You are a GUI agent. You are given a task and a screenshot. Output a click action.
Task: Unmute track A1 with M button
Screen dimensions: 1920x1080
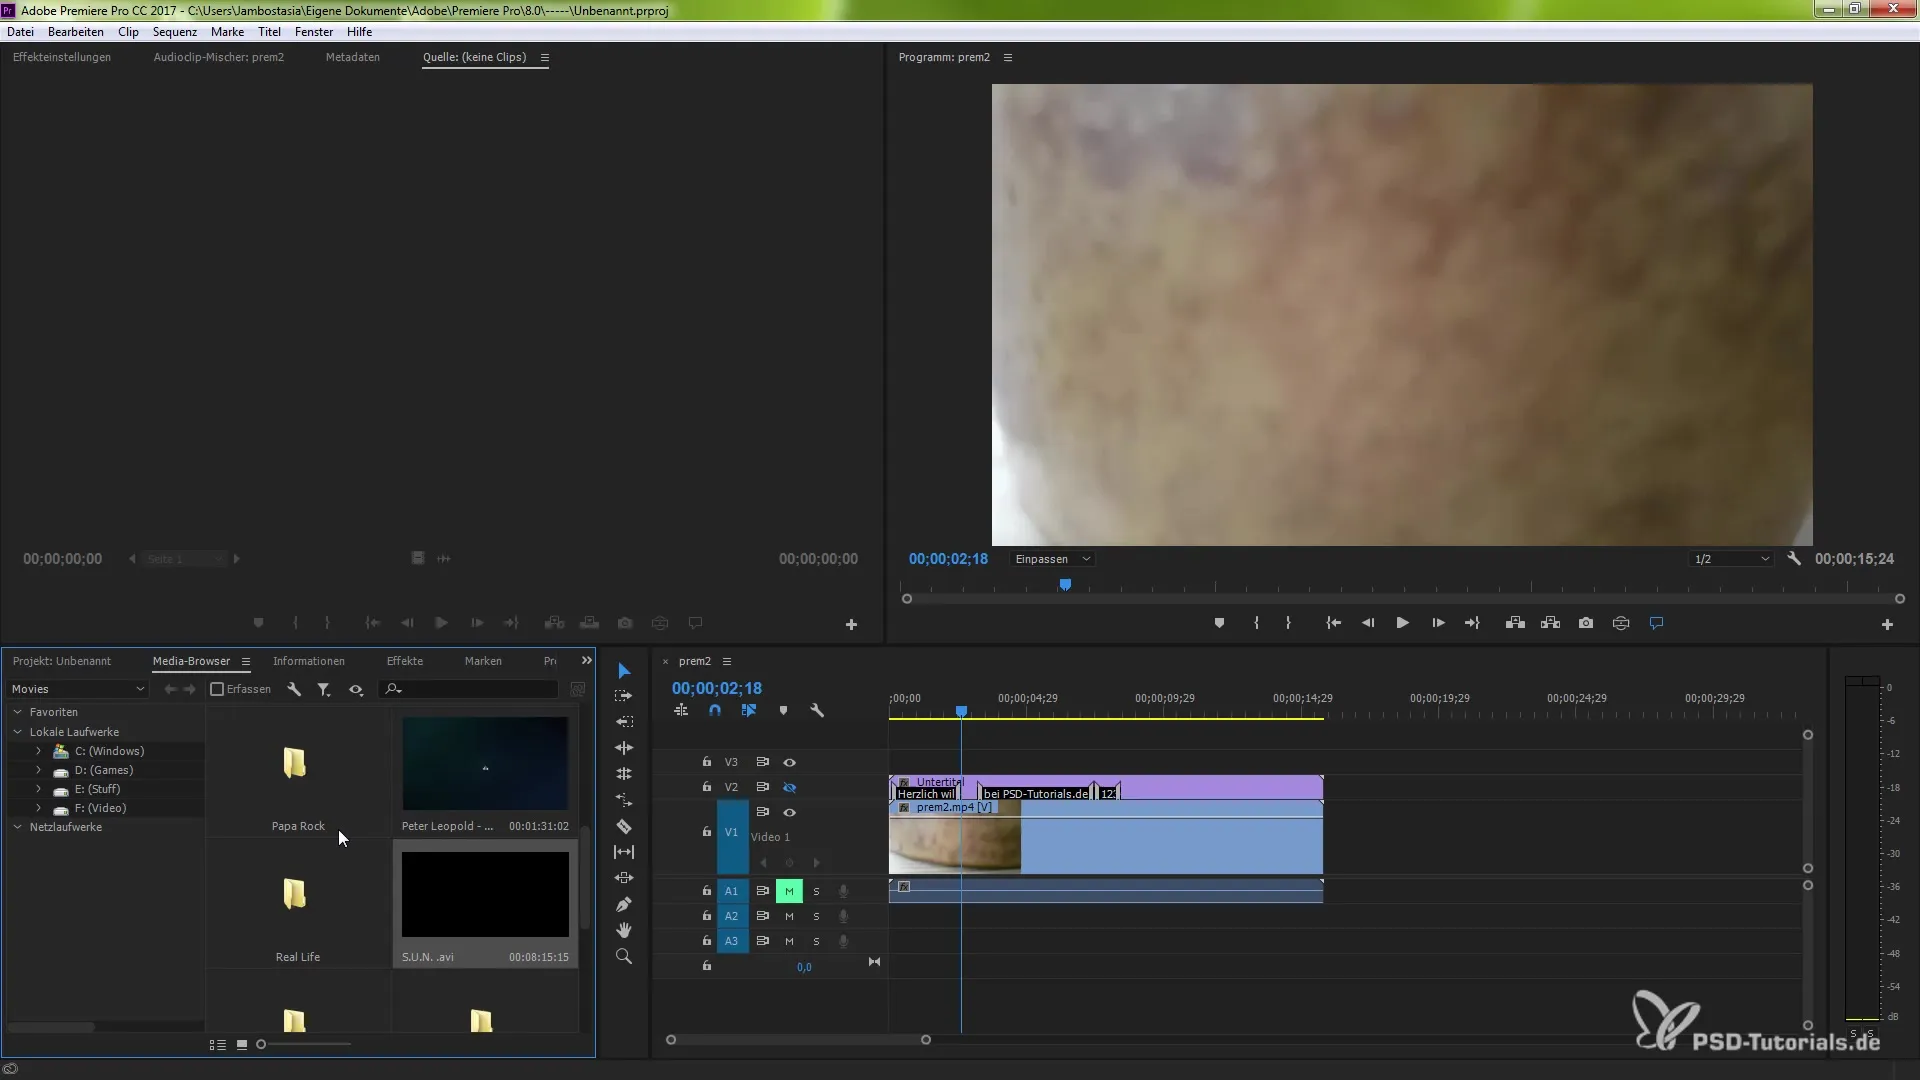pyautogui.click(x=789, y=891)
